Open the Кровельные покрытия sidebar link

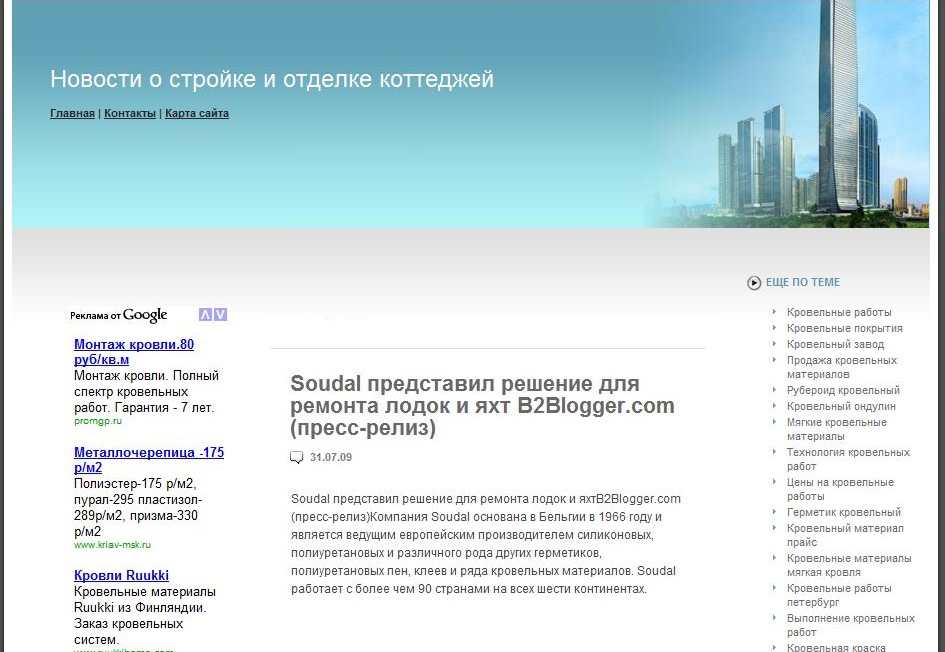844,328
